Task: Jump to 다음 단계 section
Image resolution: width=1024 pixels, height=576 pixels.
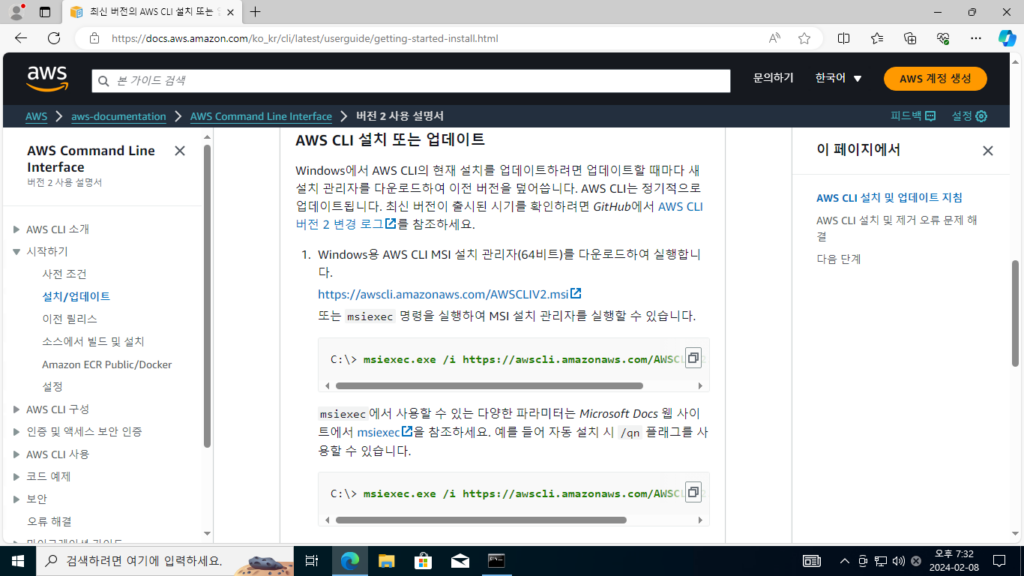Action: 839,259
